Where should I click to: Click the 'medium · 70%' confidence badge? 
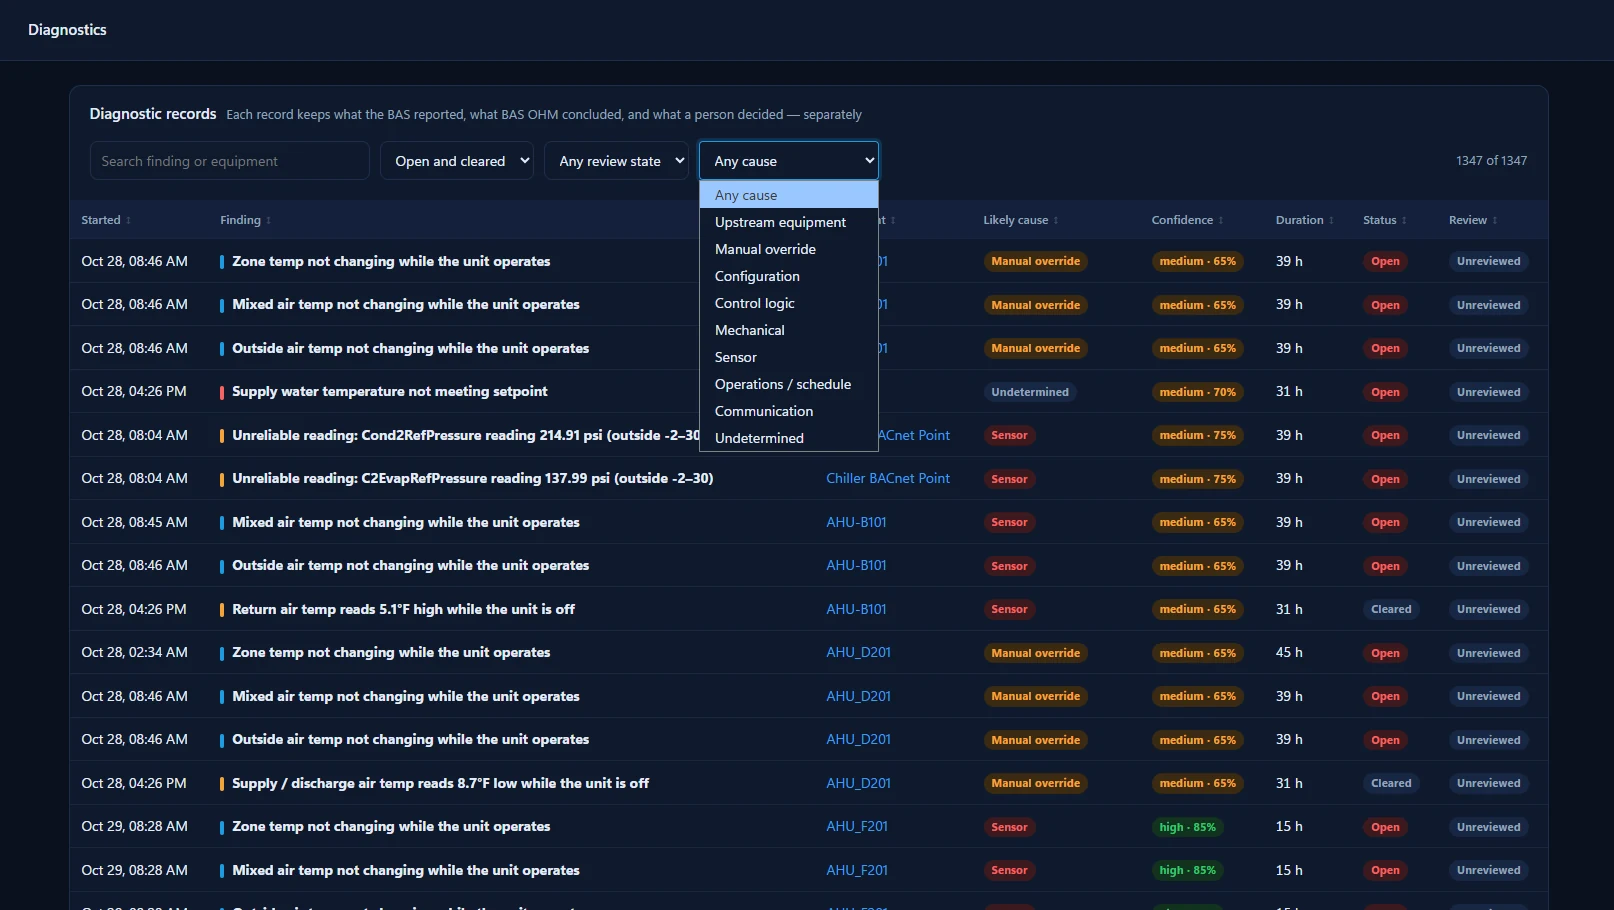tap(1197, 392)
